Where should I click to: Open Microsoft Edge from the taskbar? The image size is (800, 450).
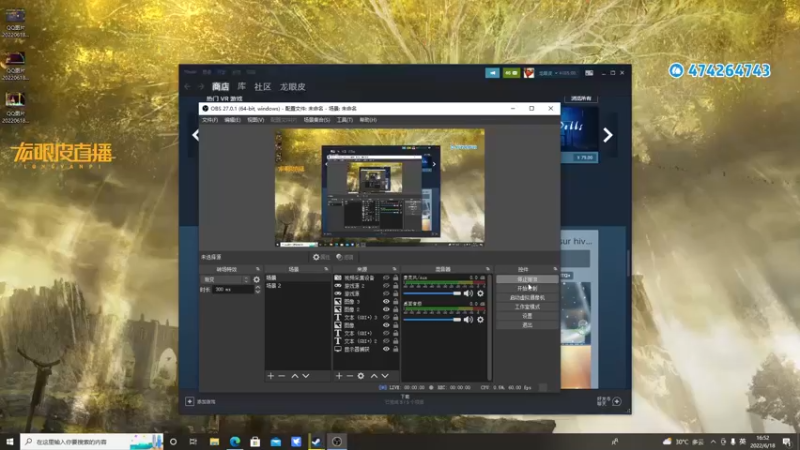tap(235, 441)
